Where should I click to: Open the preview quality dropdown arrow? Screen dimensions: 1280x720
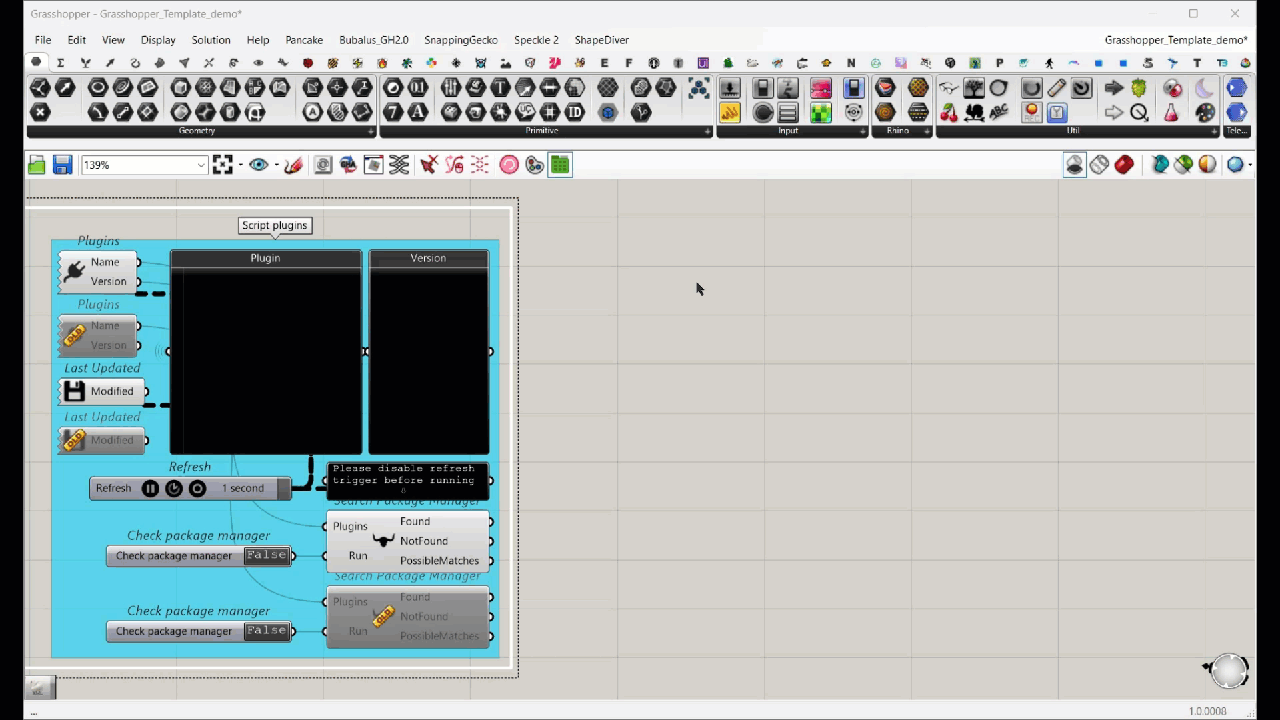click(x=1249, y=165)
